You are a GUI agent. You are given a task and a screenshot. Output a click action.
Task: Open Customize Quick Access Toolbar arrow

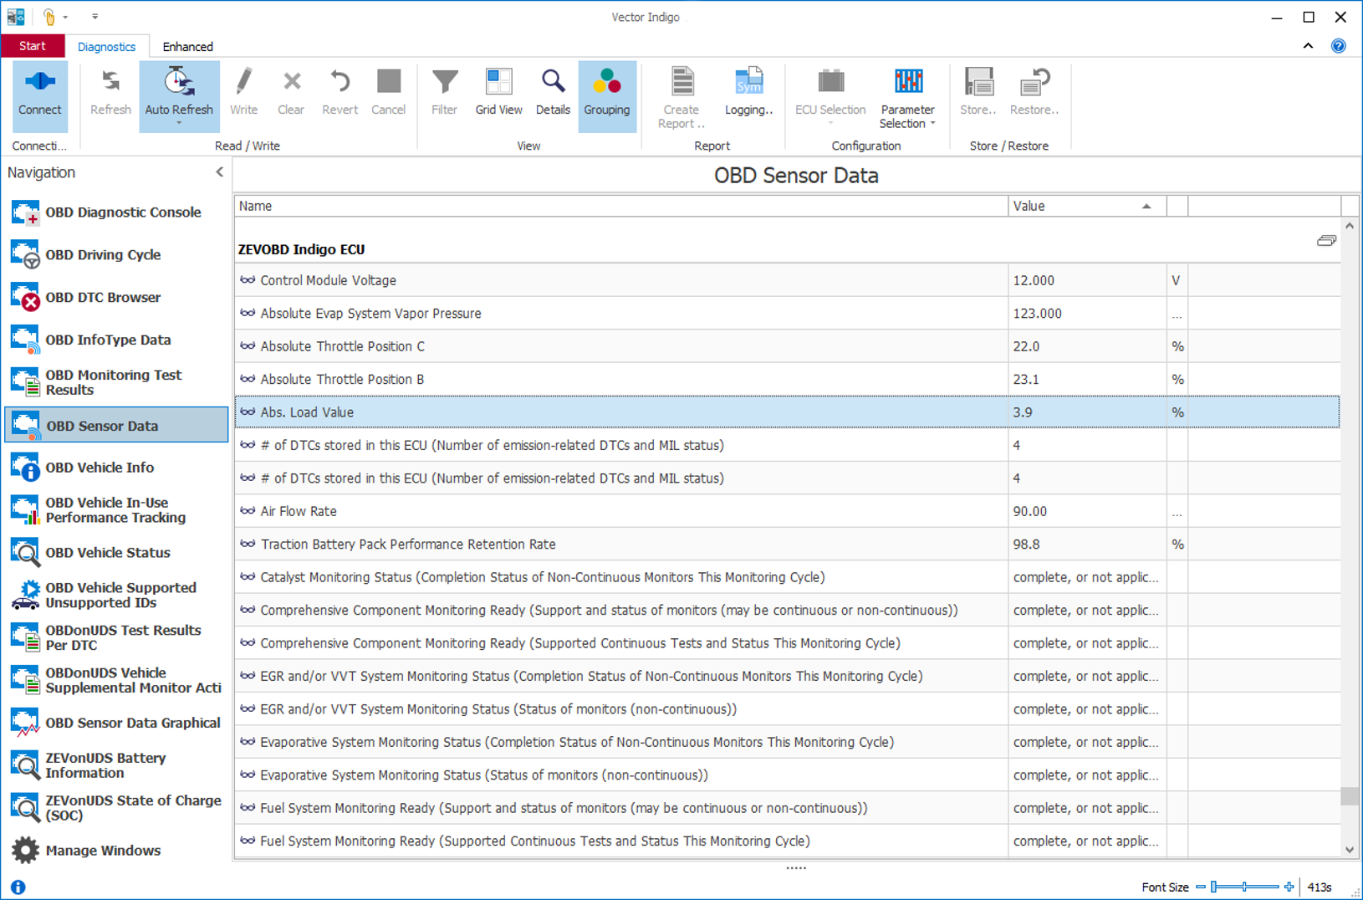tap(95, 17)
